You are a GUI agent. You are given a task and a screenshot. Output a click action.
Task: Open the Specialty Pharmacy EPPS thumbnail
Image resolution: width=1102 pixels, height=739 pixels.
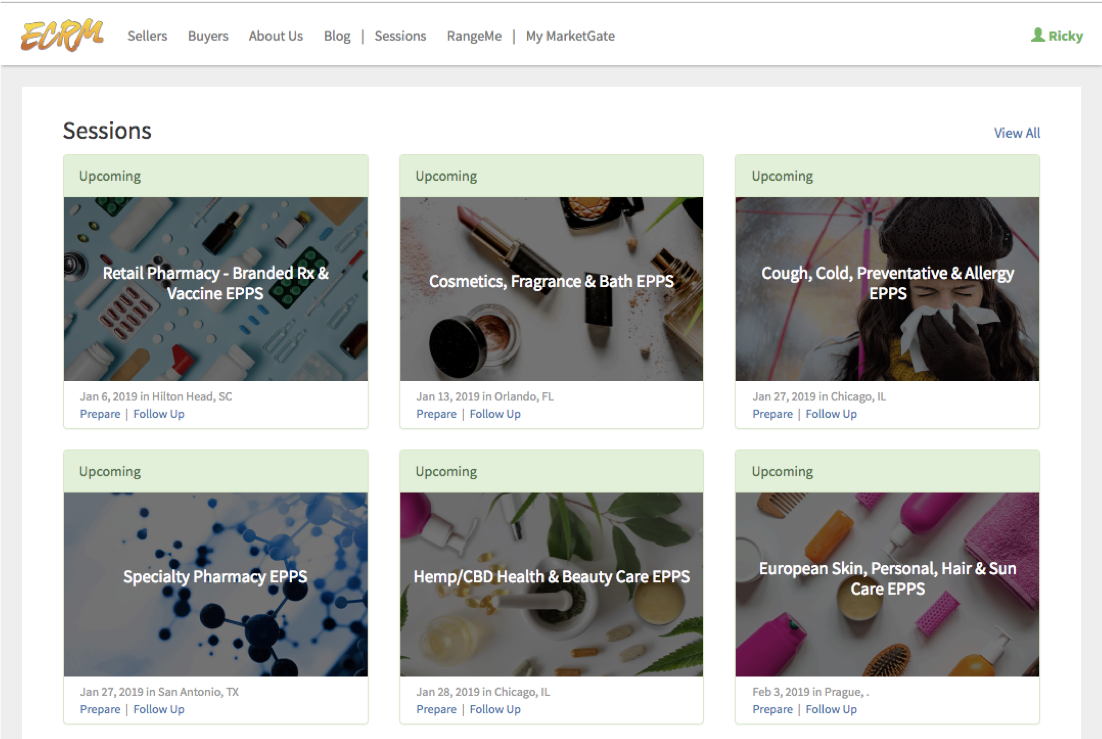tap(215, 584)
